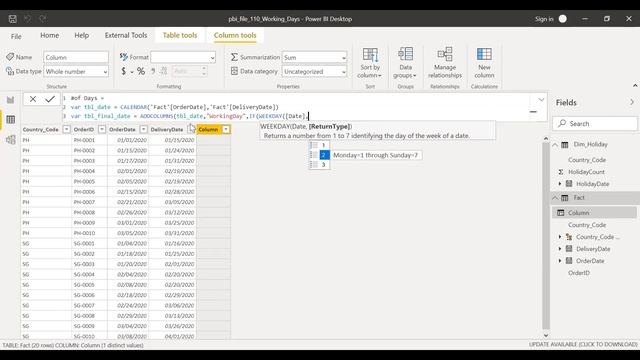Open the Sort by column tool
The image size is (640, 360).
point(370,63)
